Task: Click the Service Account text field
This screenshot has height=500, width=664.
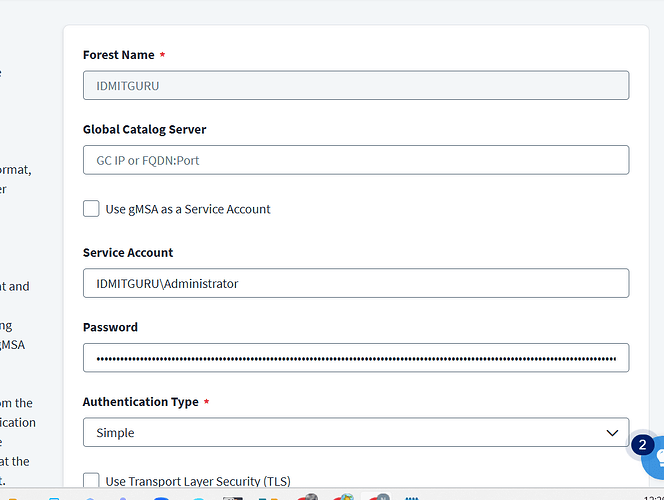Action: tap(355, 283)
